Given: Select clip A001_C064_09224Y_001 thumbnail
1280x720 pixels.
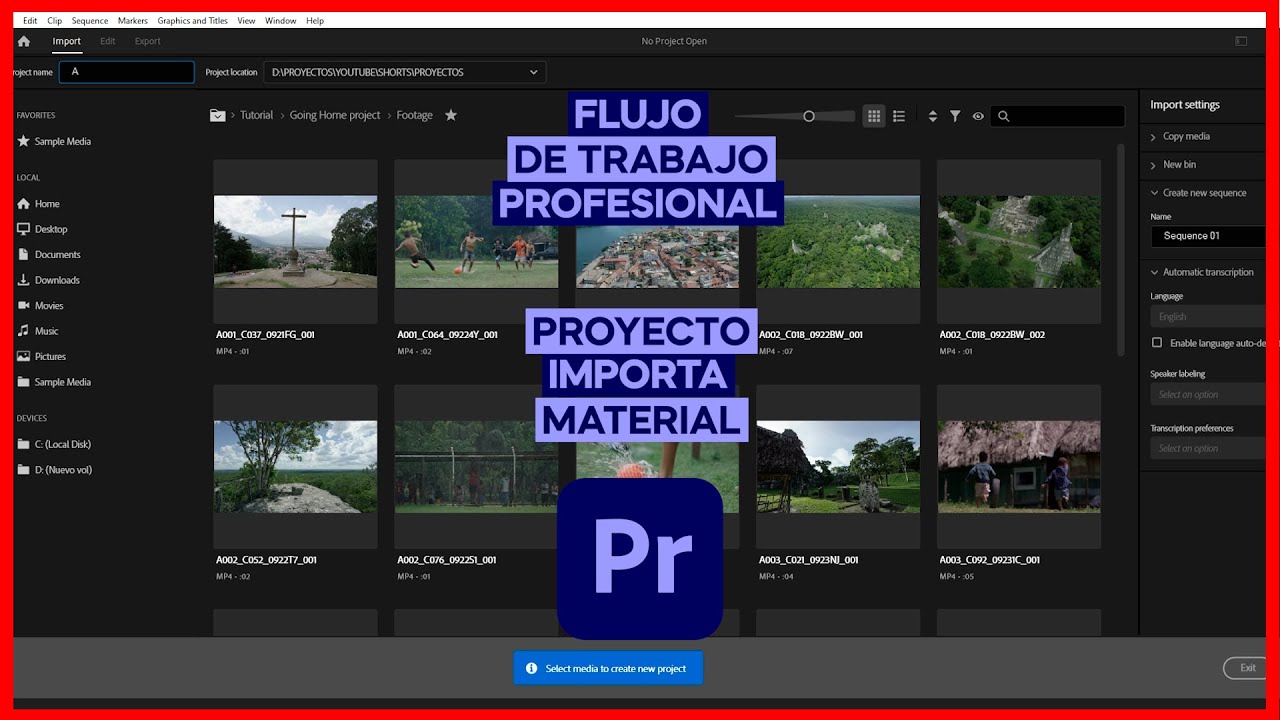Looking at the screenshot, I should pyautogui.click(x=477, y=241).
